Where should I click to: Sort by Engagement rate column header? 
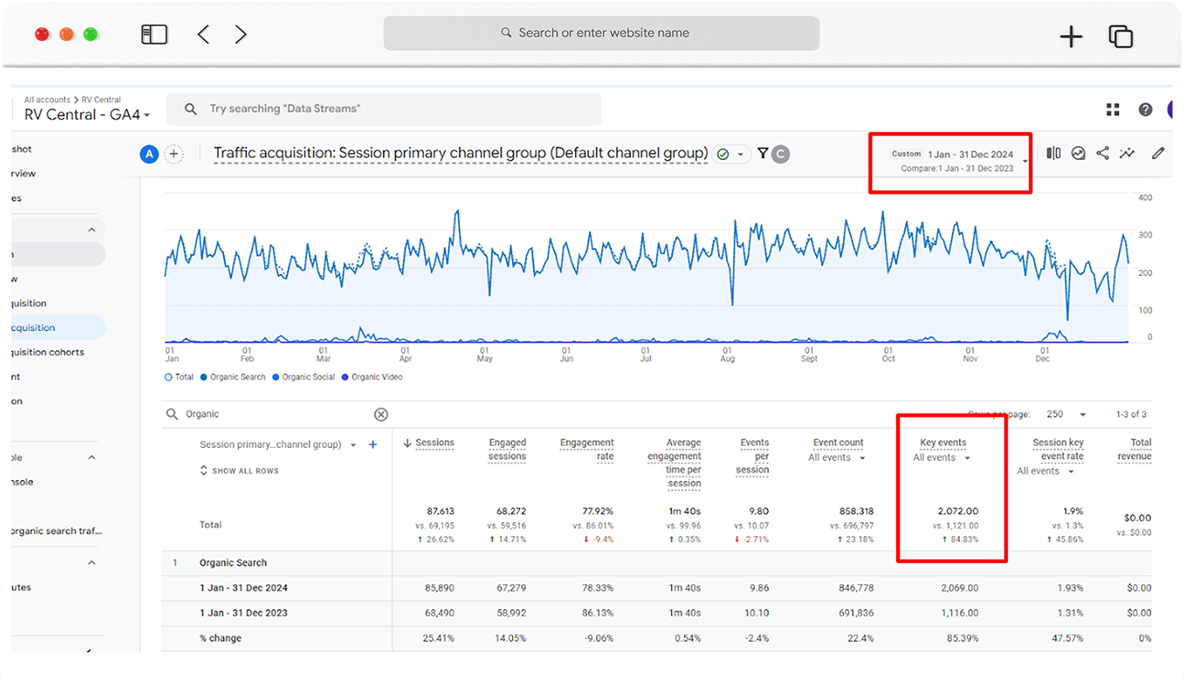pos(587,449)
